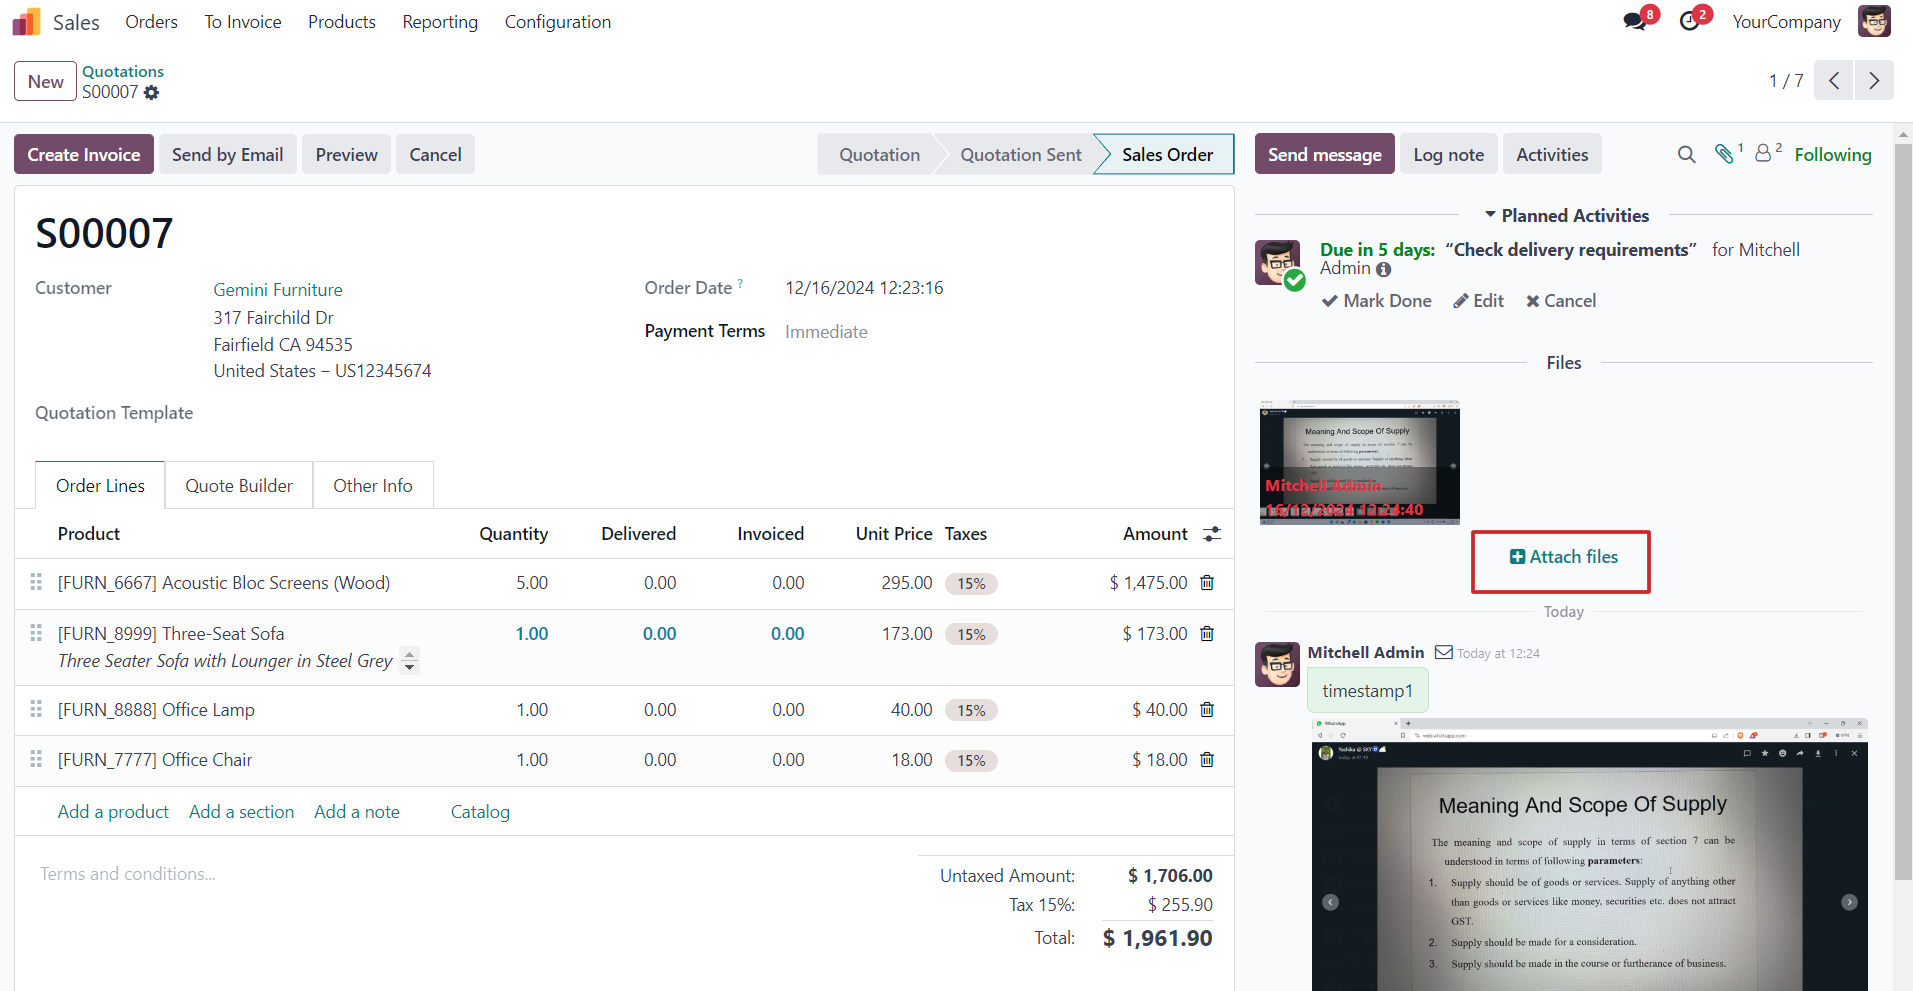The image size is (1913, 991).
Task: Open the Files attachment thumbnail
Action: point(1359,462)
